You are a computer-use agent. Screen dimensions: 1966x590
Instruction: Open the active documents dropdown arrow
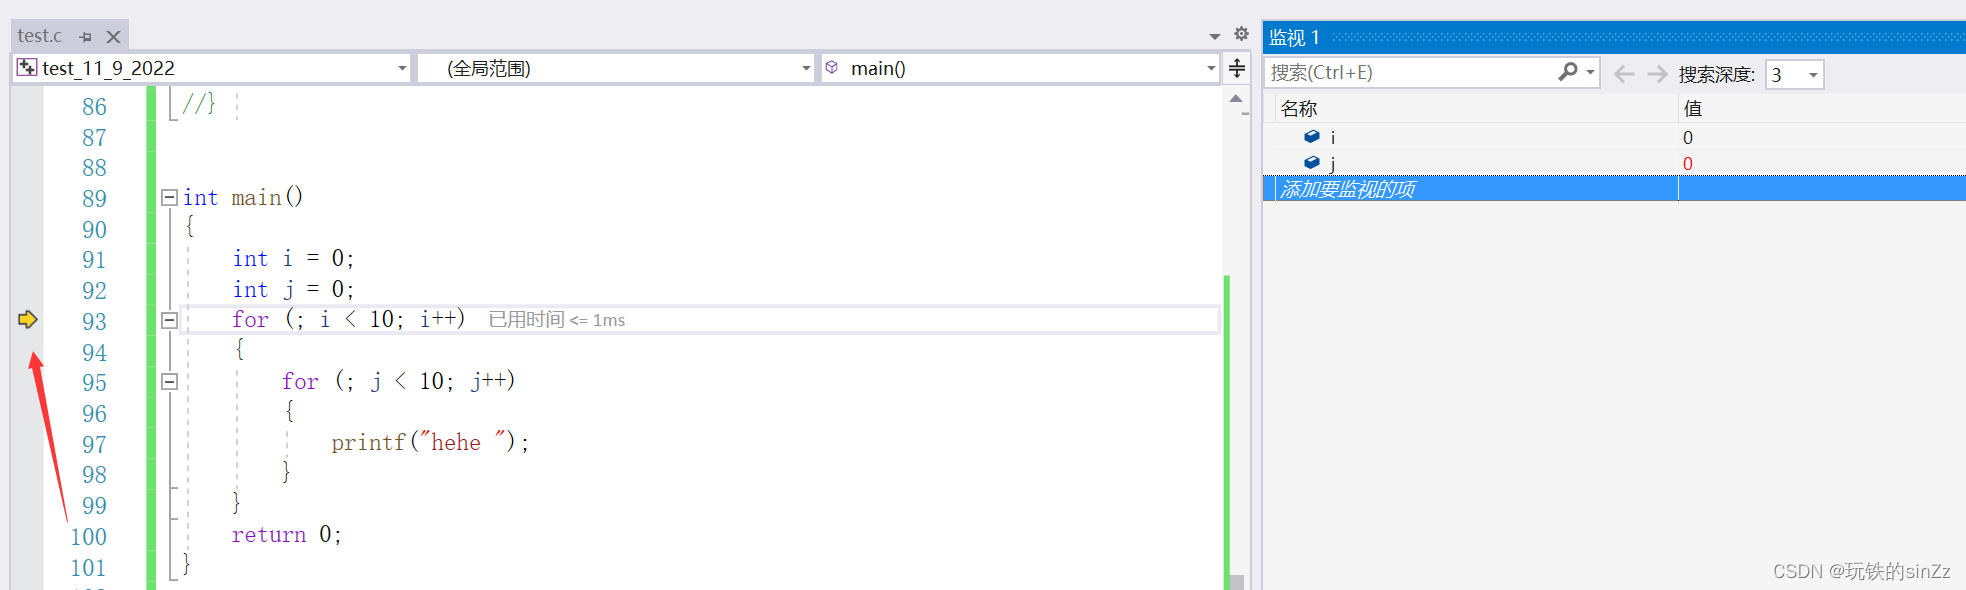(x=1215, y=36)
